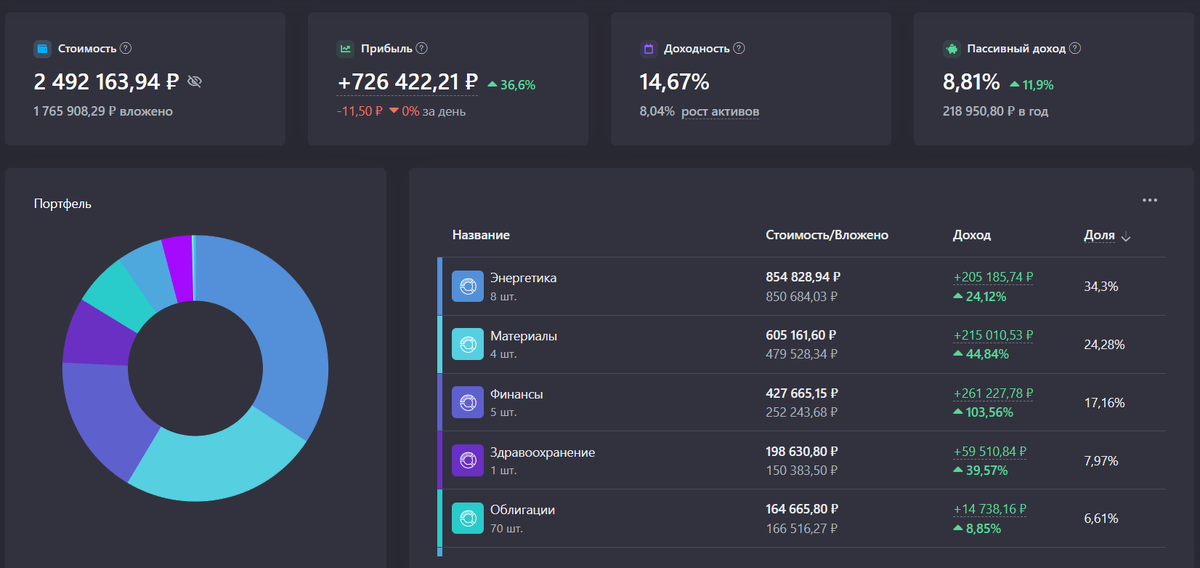Hide portfolio value with crossed-eye icon
Image resolution: width=1200 pixels, height=568 pixels.
195,82
